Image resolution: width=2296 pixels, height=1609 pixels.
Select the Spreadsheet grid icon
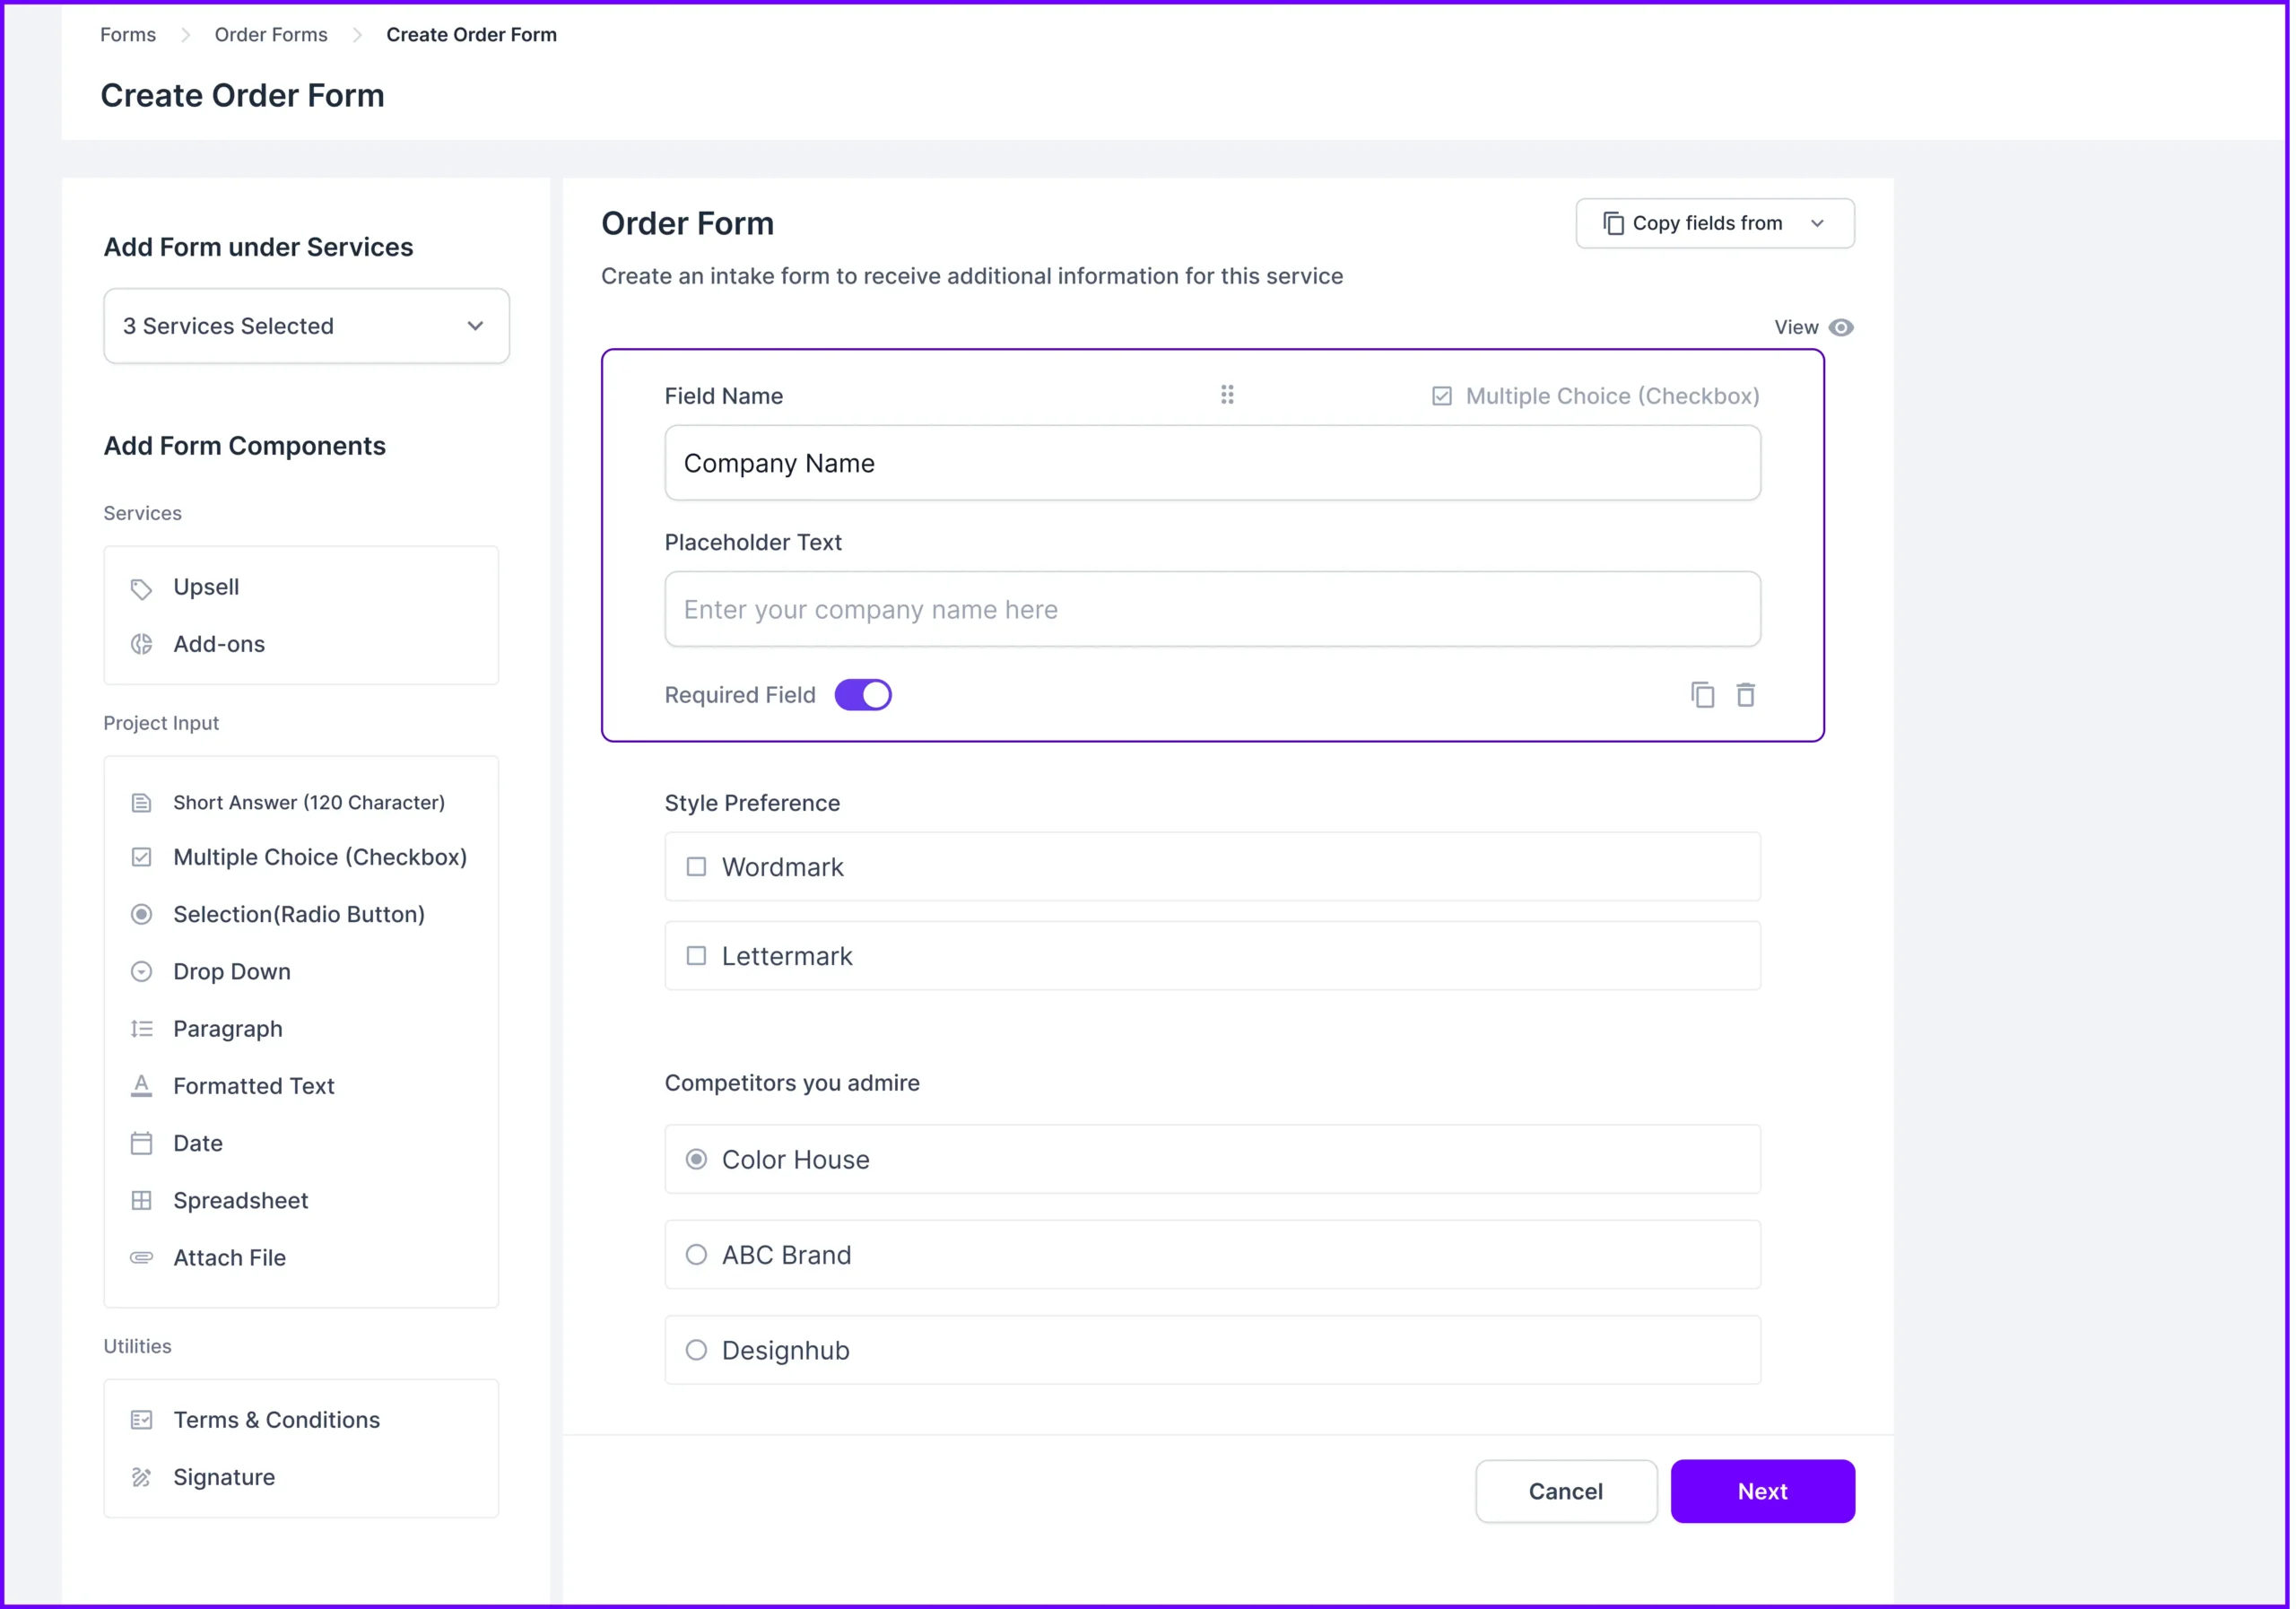click(141, 1200)
